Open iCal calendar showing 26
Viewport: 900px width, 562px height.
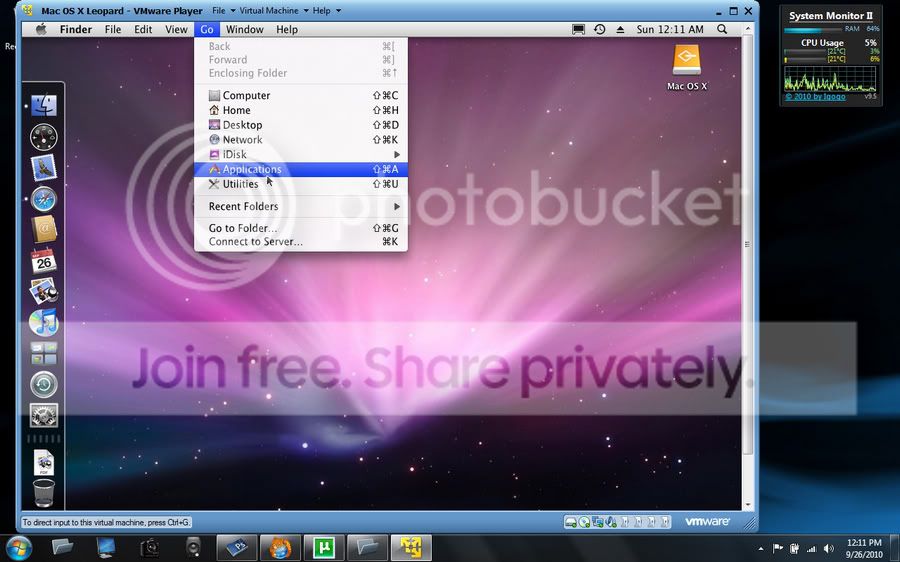(x=44, y=261)
